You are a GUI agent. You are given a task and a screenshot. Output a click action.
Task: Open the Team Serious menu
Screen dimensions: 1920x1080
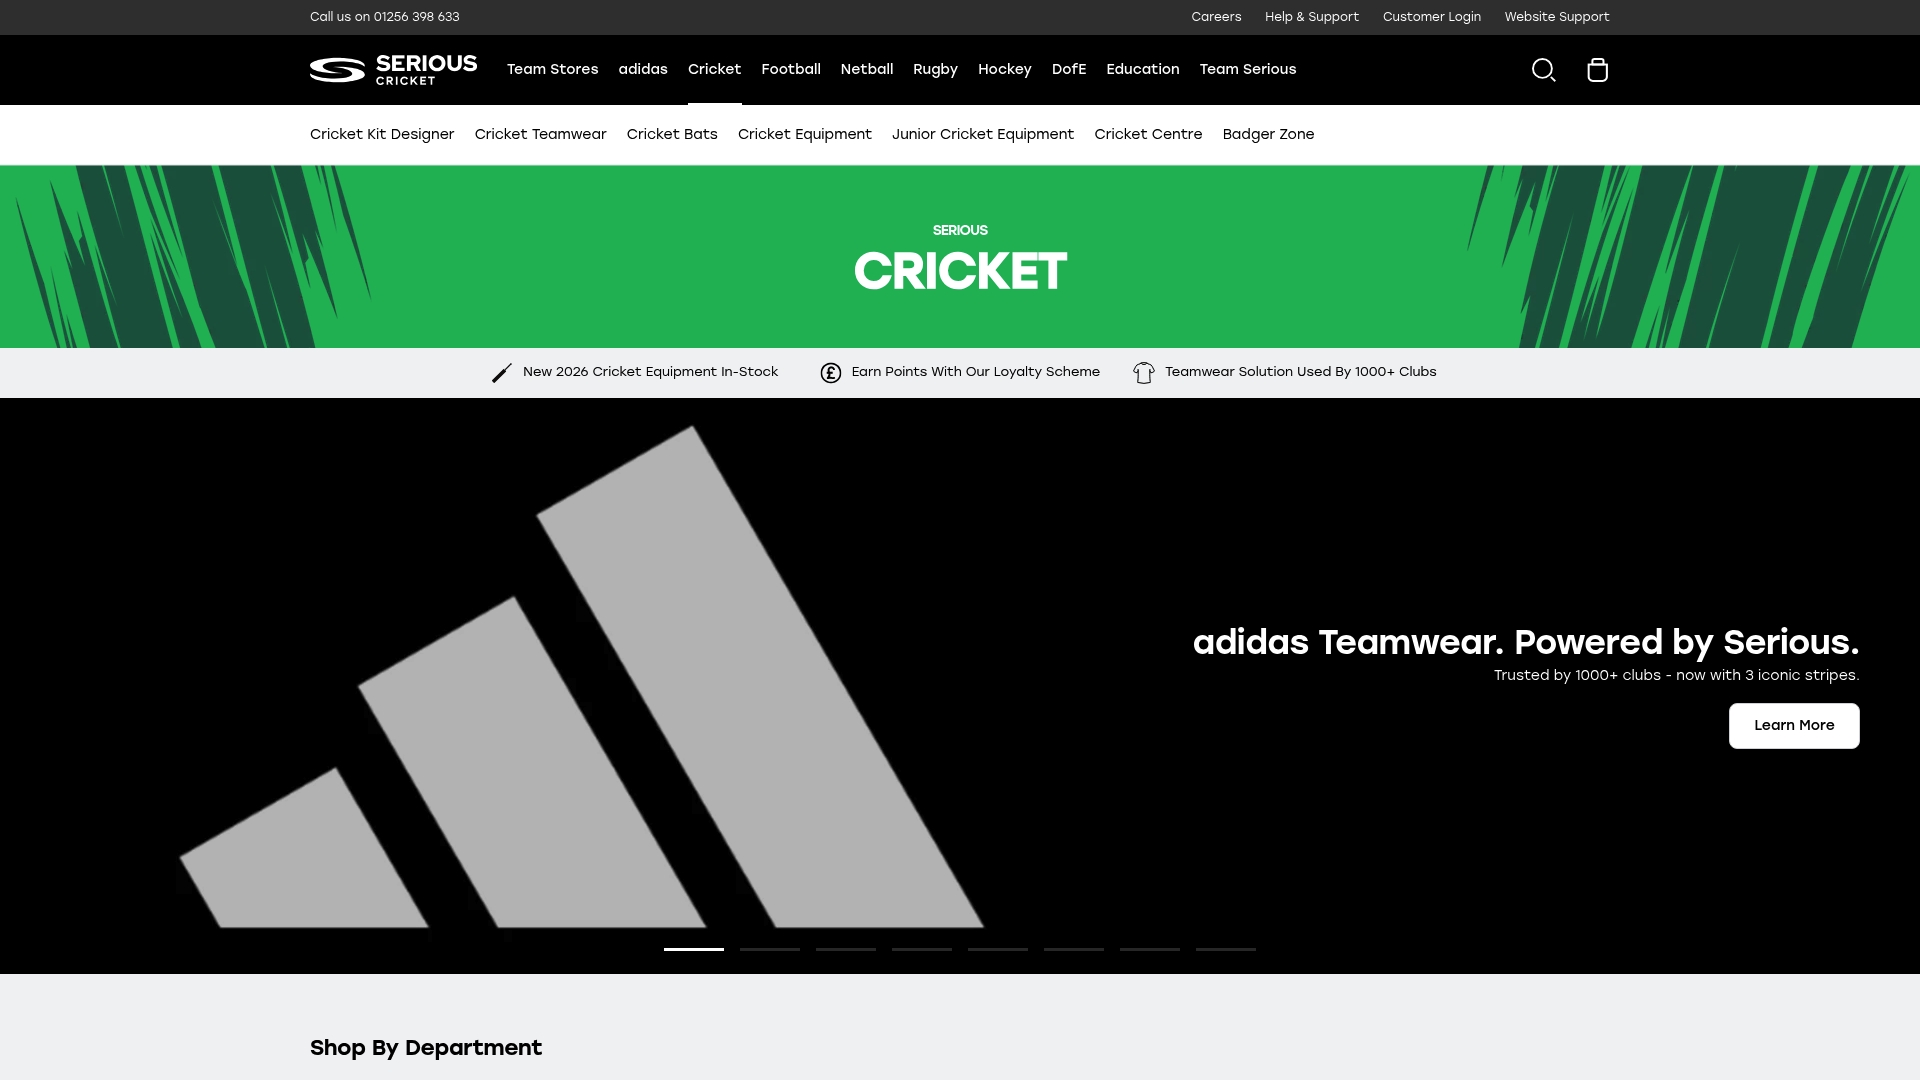tap(1247, 69)
